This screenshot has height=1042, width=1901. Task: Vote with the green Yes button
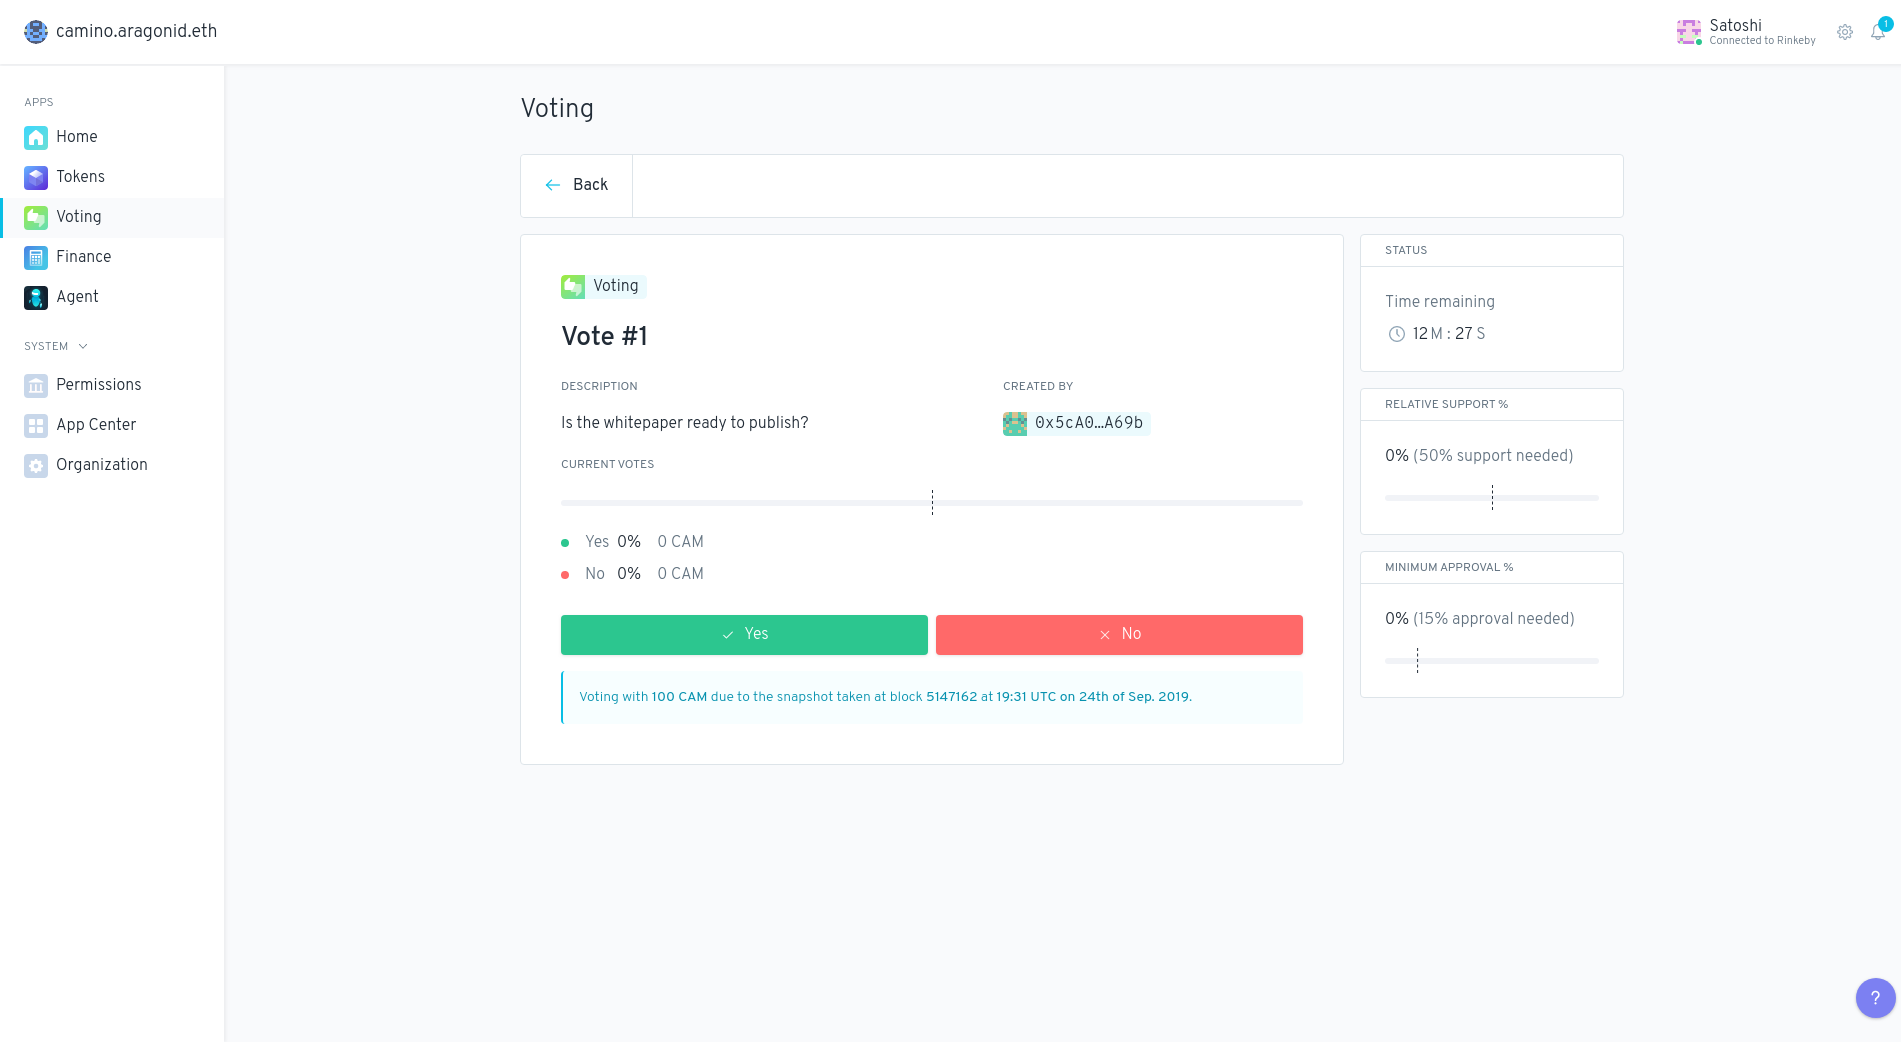pos(744,635)
